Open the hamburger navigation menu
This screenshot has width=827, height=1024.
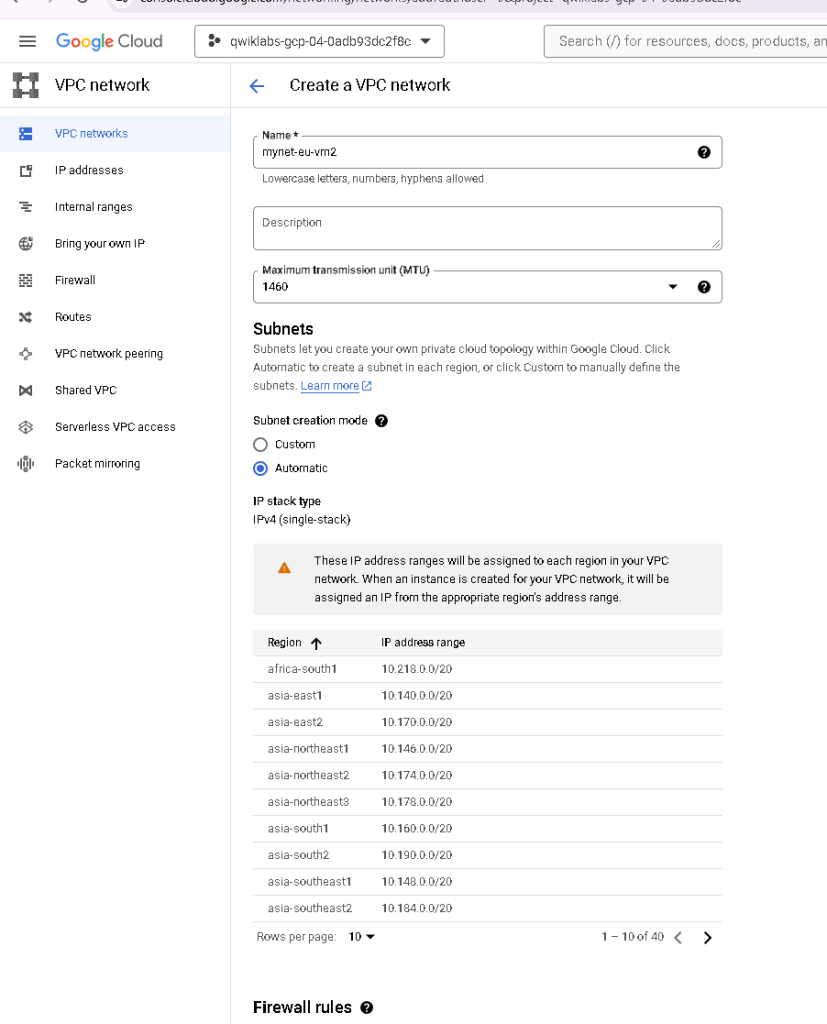27,41
